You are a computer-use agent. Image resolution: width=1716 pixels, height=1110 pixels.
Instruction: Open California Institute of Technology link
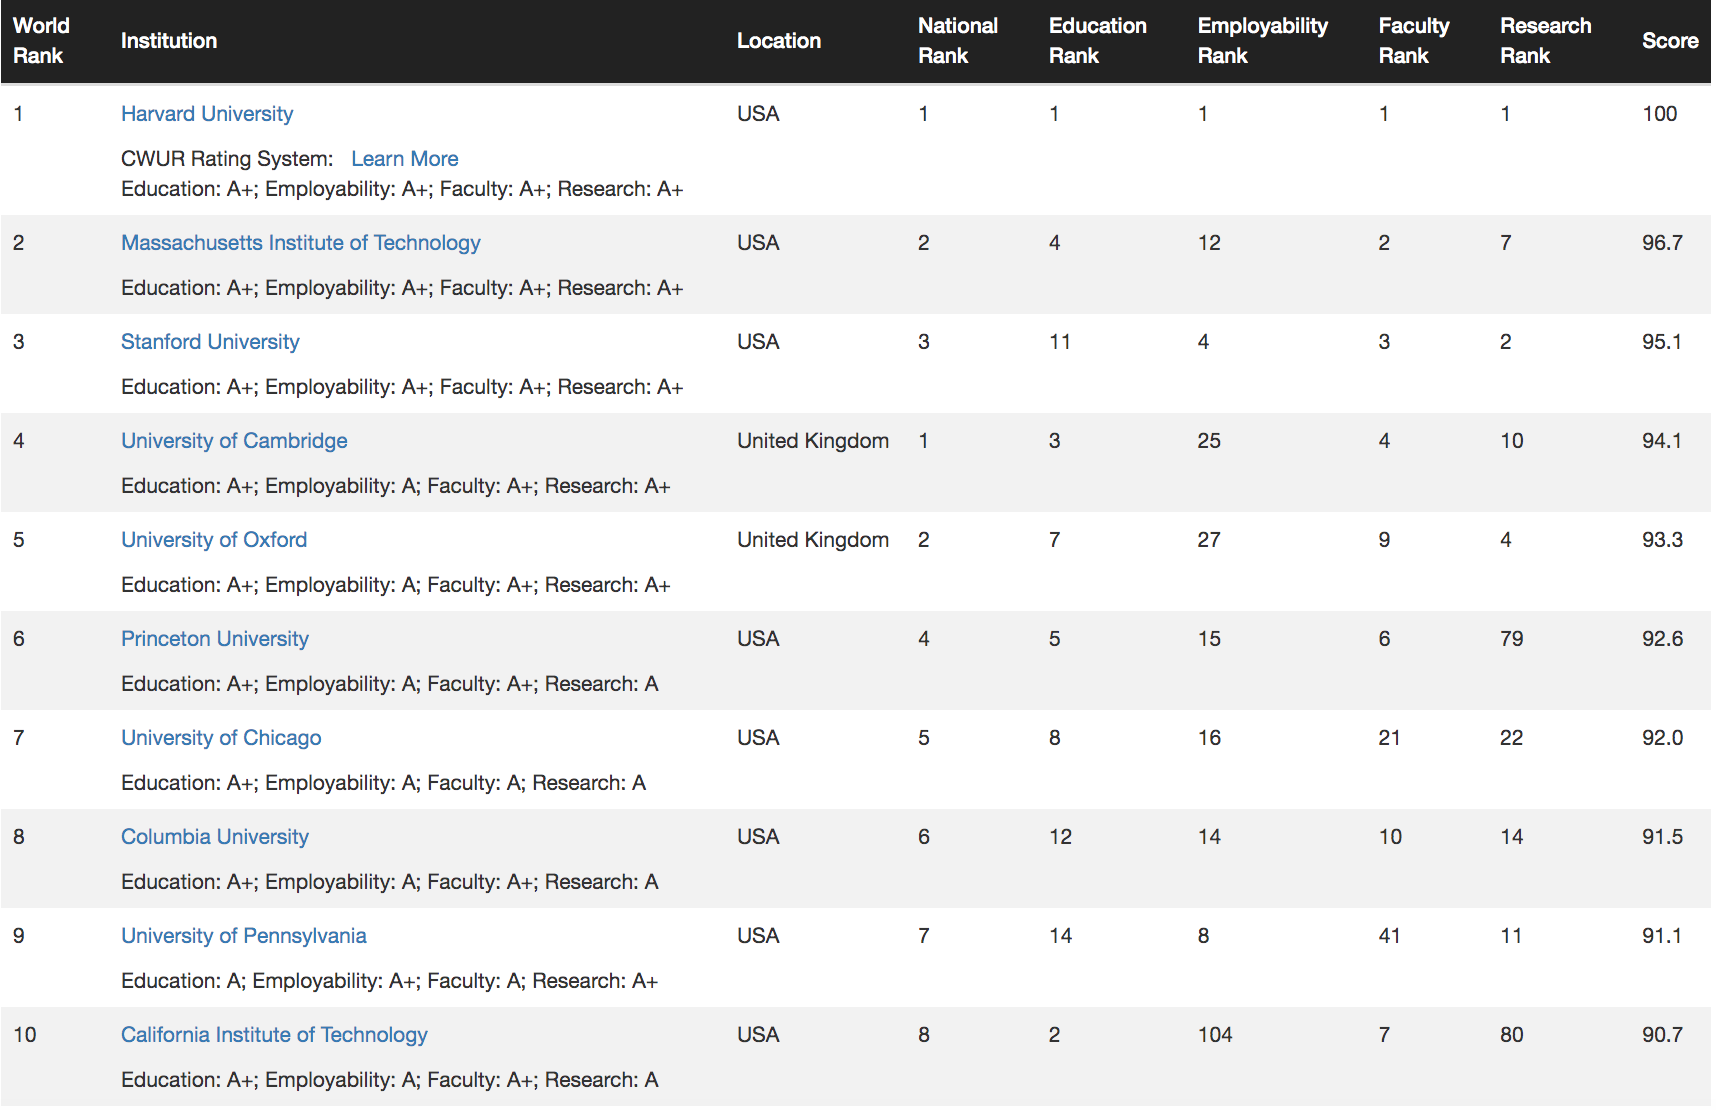tap(274, 1035)
